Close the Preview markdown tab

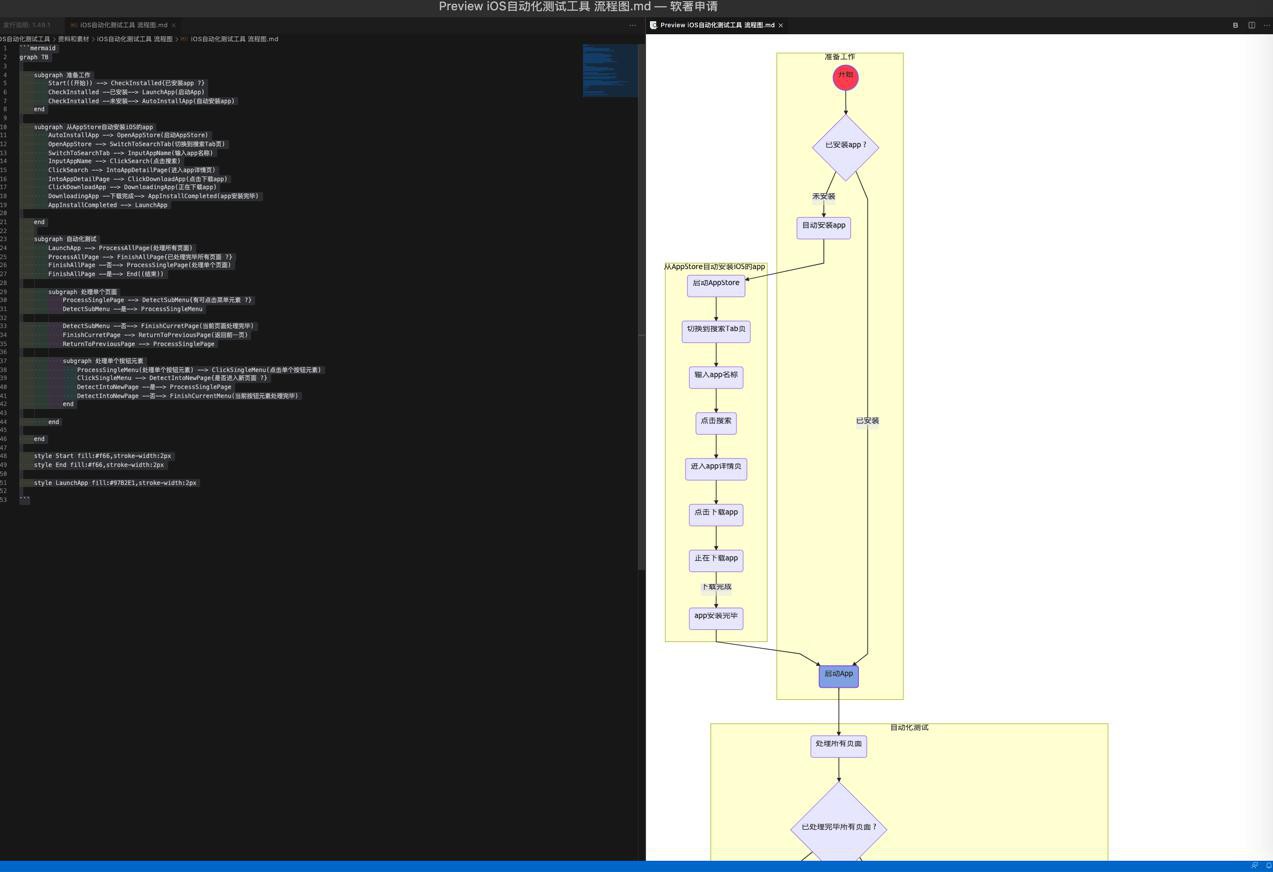(781, 25)
